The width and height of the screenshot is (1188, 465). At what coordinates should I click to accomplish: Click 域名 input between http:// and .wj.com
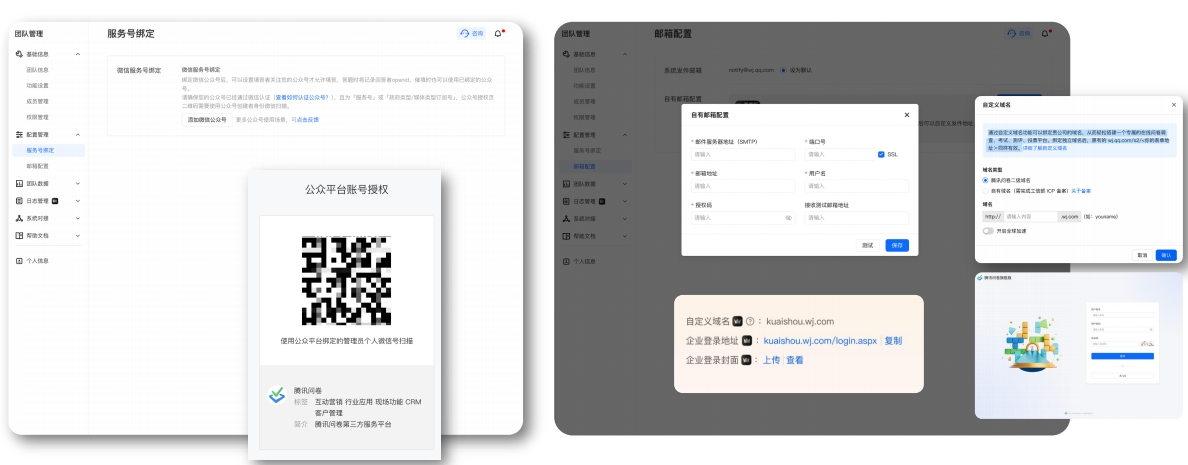click(1029, 217)
